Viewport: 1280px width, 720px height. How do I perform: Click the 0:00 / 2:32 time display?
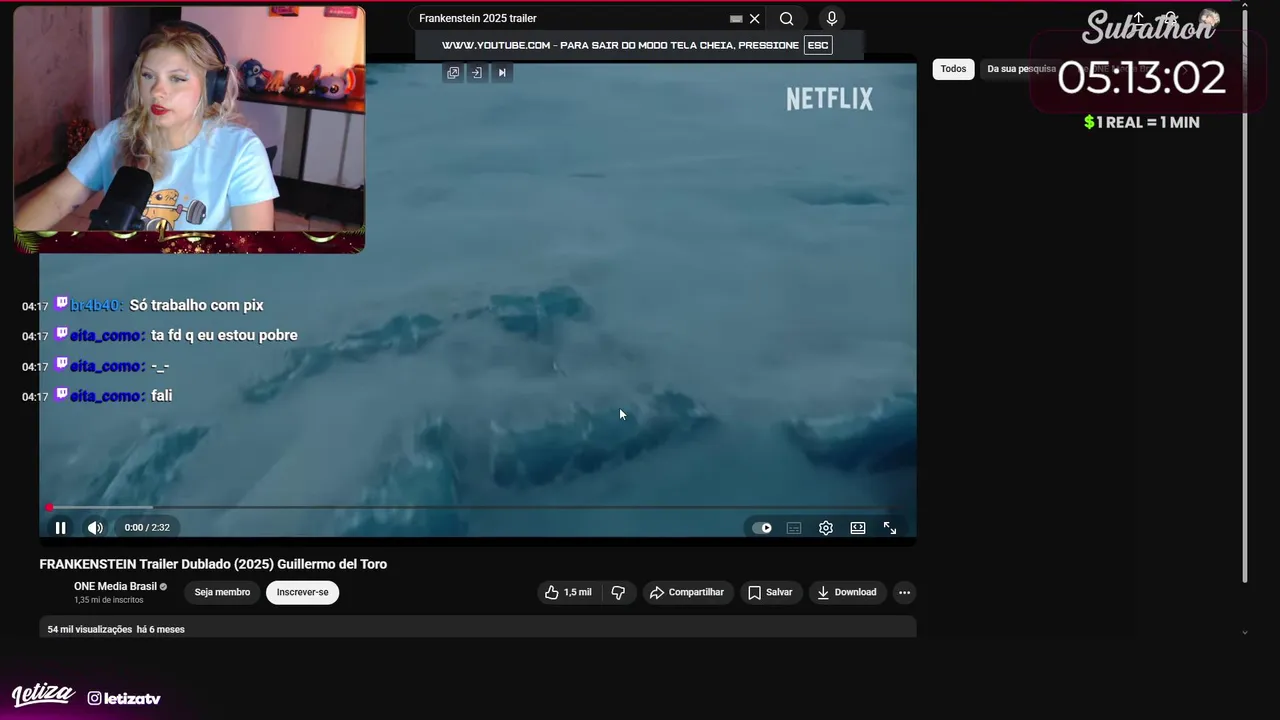coord(147,528)
